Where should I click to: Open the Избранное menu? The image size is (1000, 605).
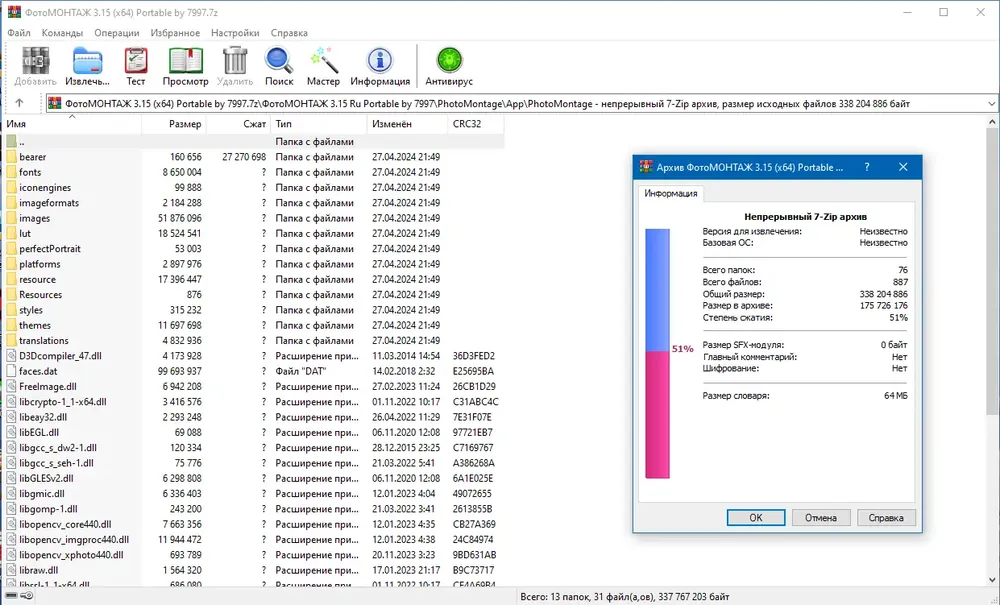(175, 33)
